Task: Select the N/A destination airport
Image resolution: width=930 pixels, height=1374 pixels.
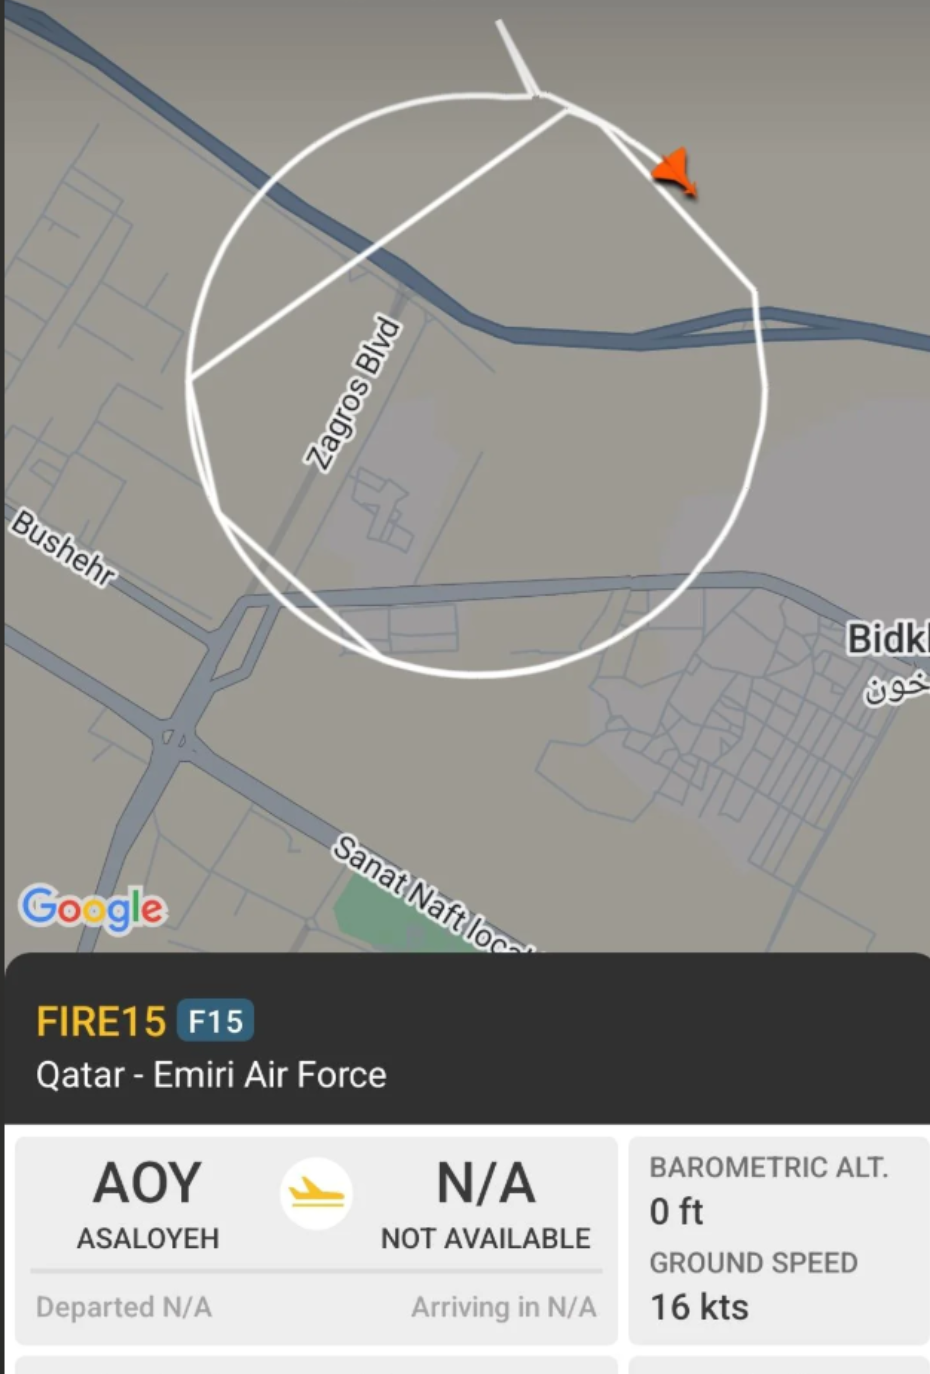Action: 485,1183
